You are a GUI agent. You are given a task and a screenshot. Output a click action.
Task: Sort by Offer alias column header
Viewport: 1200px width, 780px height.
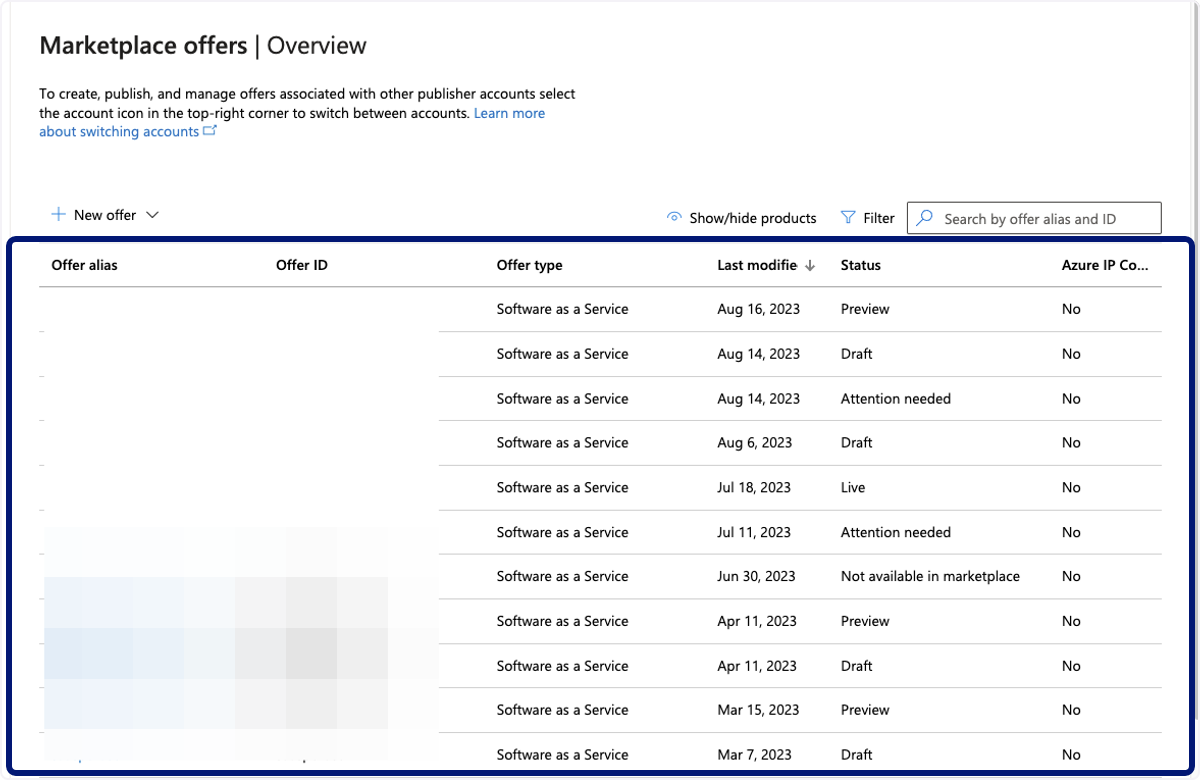coord(85,265)
